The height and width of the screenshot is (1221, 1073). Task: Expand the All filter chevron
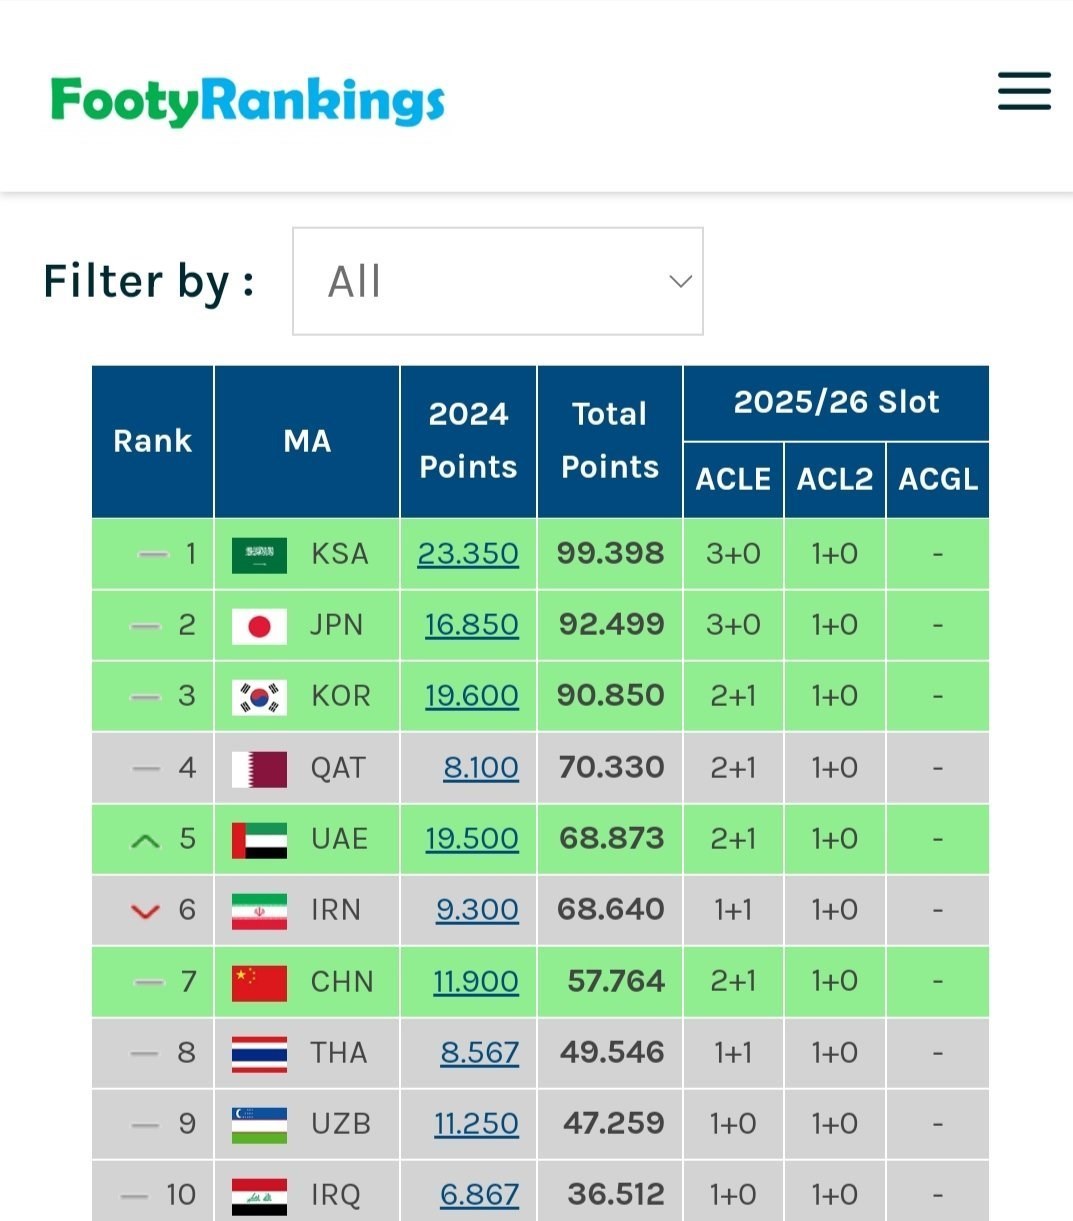click(679, 281)
